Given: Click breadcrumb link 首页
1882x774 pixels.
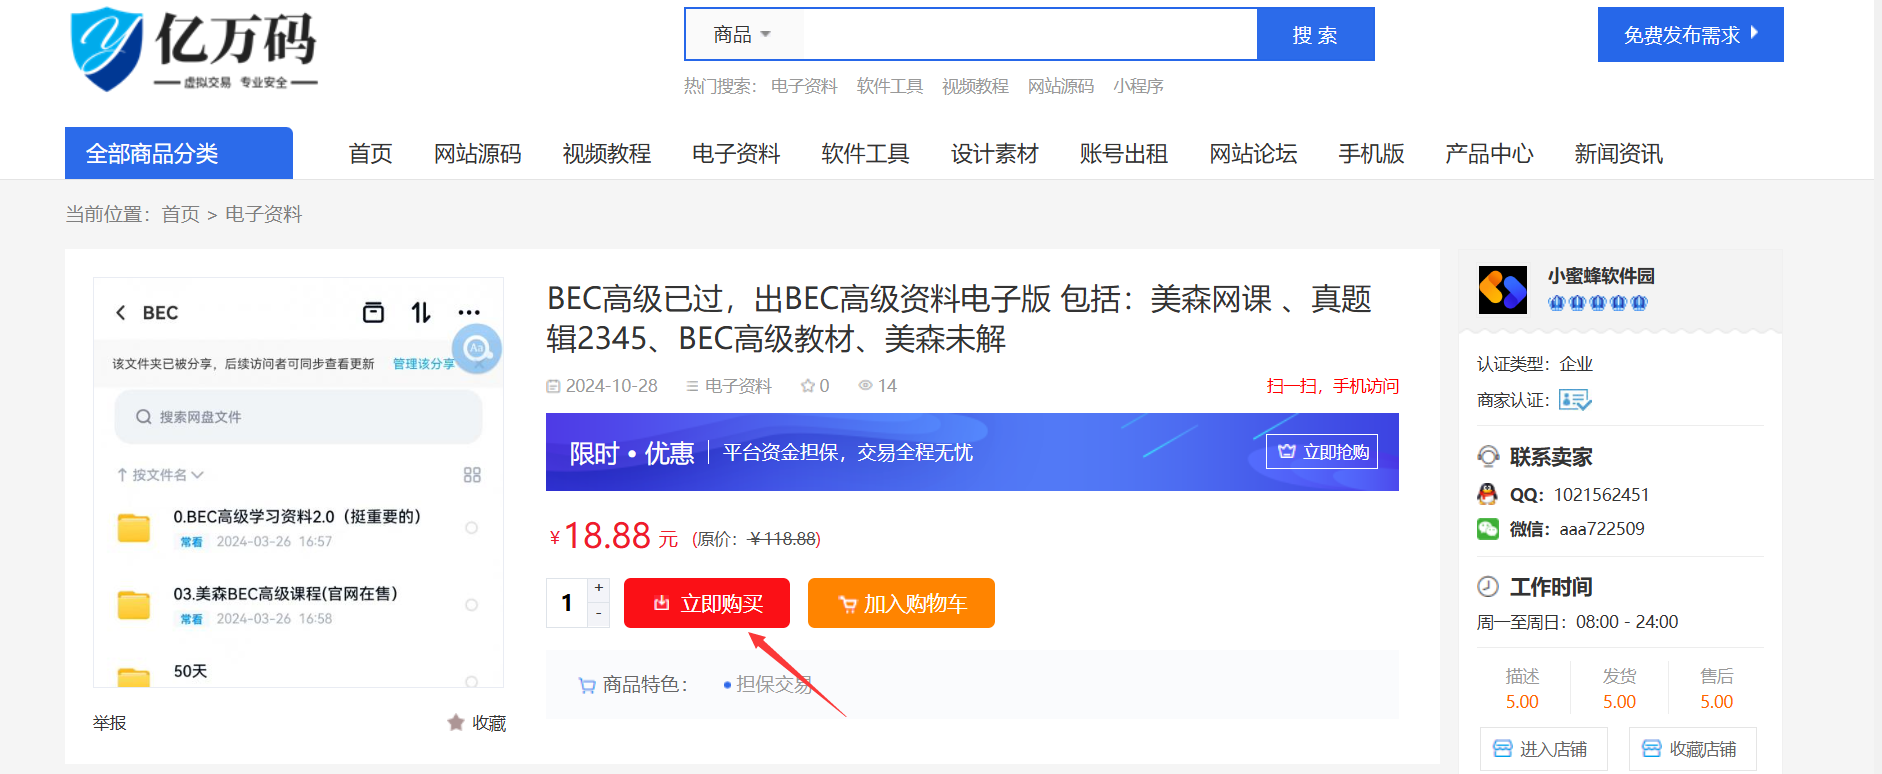Looking at the screenshot, I should pyautogui.click(x=181, y=214).
